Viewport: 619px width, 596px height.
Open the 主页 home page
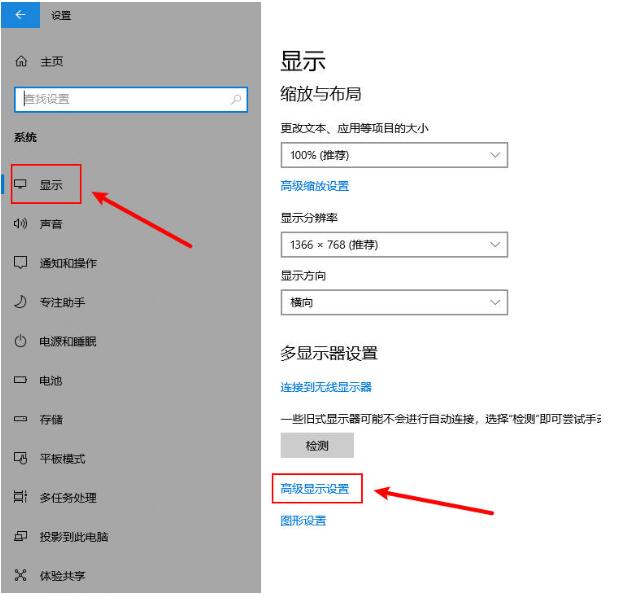[x=51, y=62]
